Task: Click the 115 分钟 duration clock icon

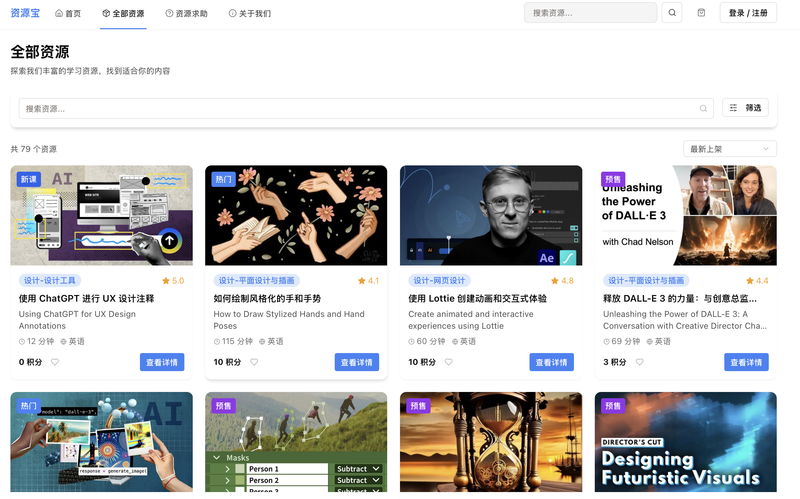Action: 217,341
